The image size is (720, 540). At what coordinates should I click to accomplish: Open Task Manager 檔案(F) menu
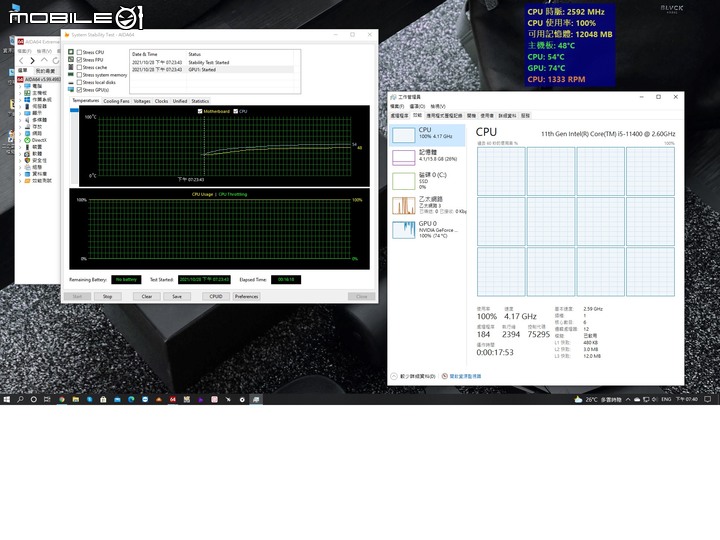397,106
